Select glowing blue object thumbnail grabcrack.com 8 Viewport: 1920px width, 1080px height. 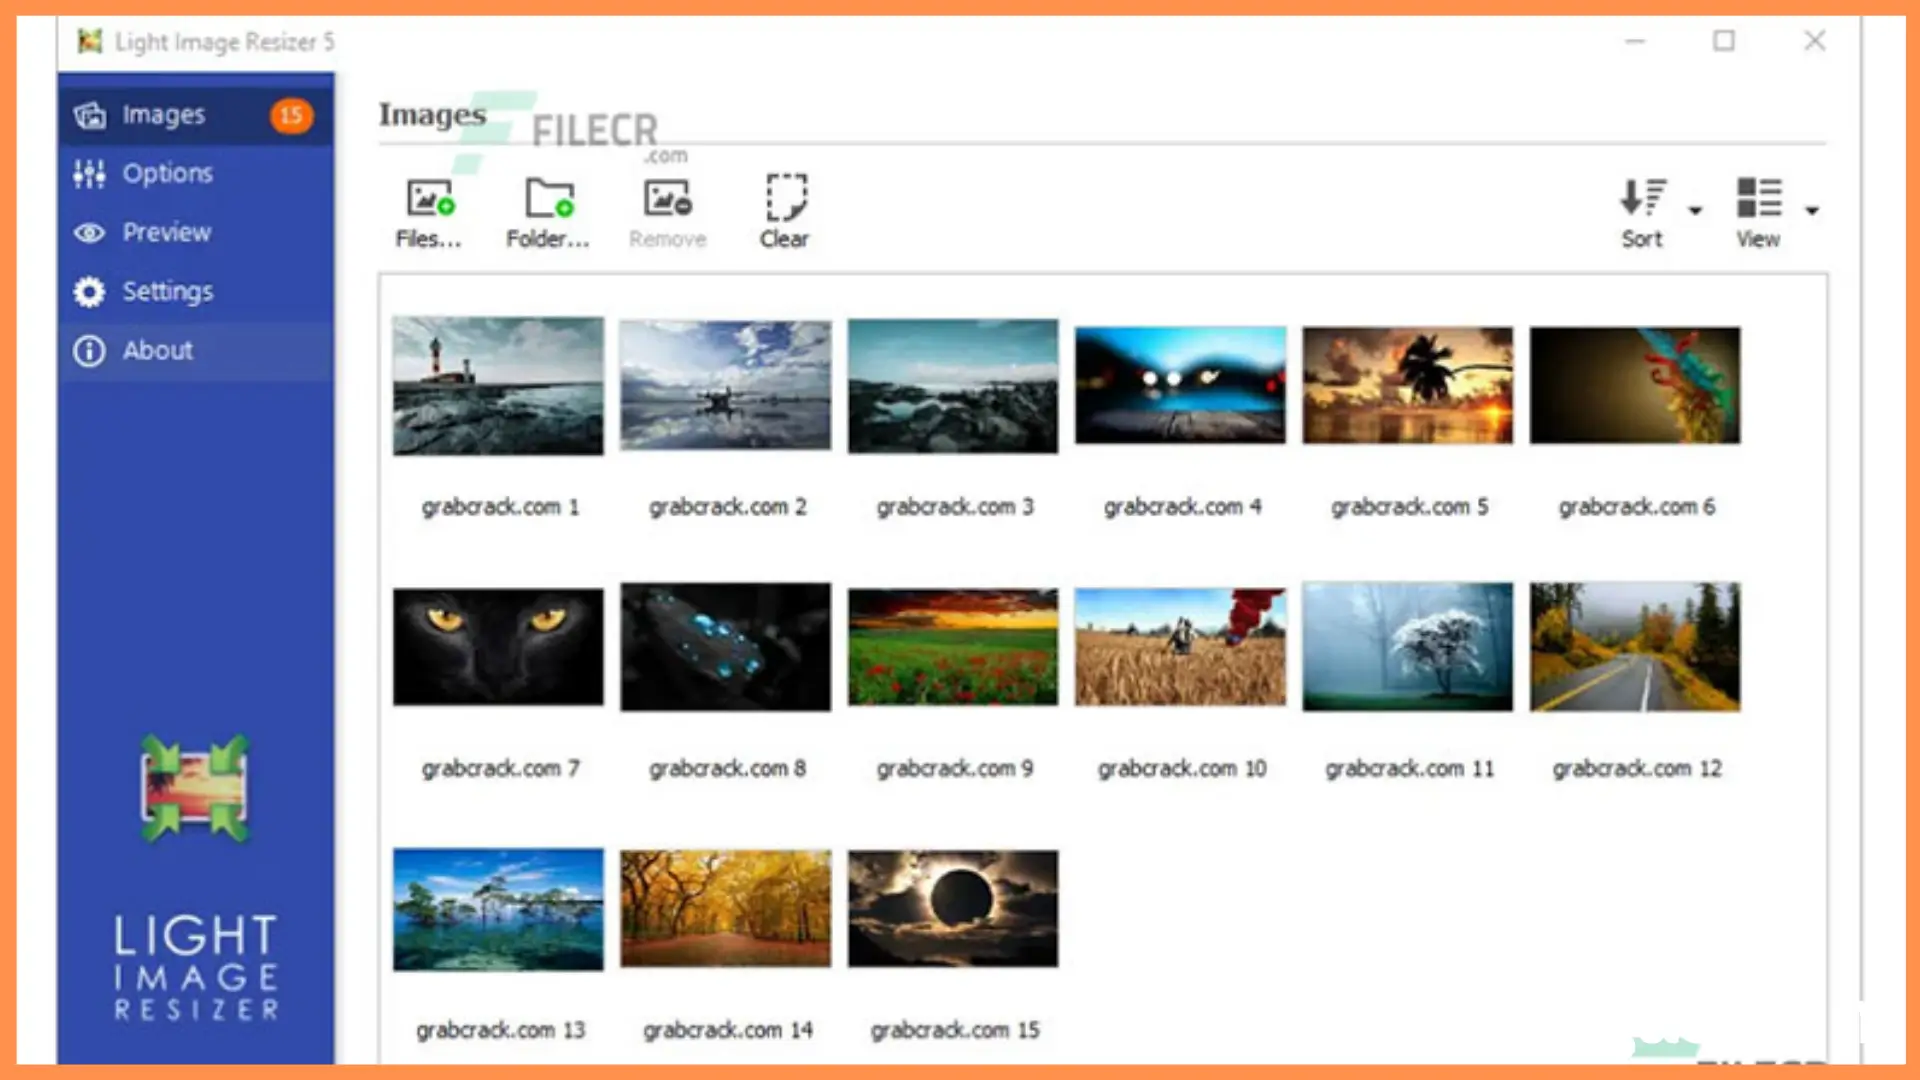725,647
